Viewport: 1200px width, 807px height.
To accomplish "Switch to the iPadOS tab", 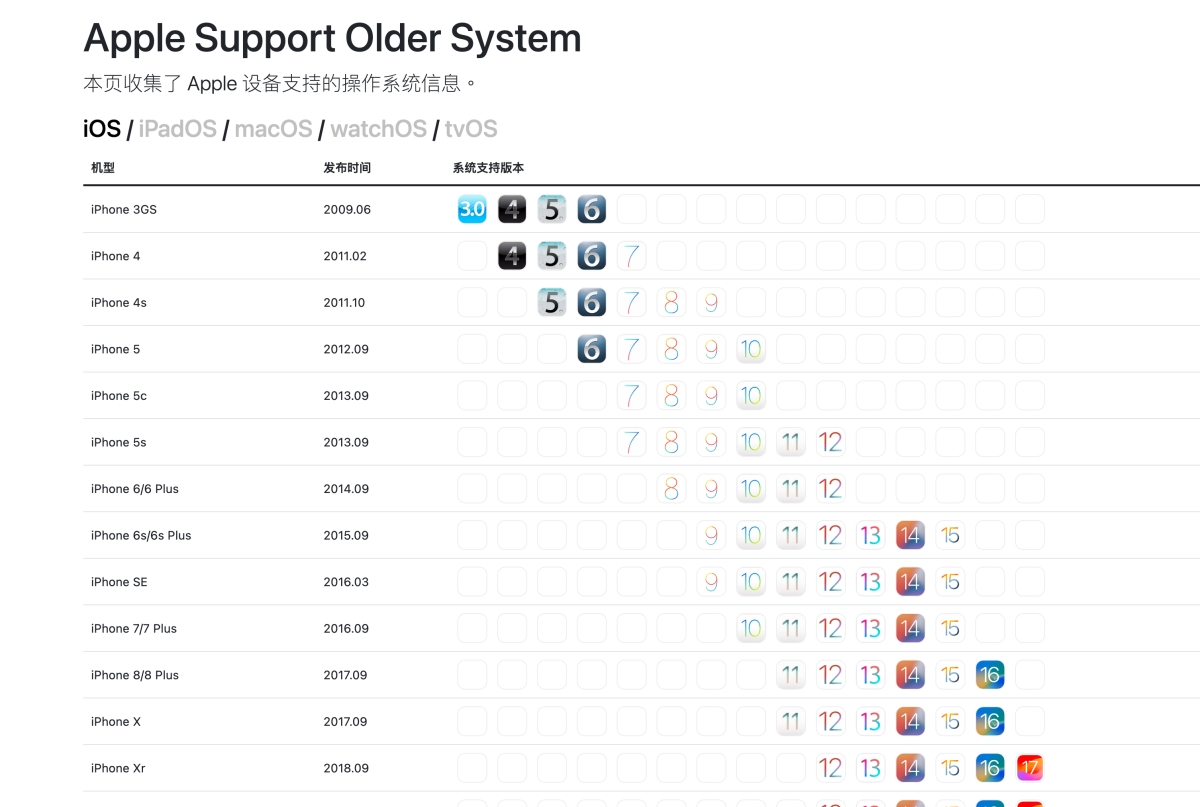I will coord(177,129).
